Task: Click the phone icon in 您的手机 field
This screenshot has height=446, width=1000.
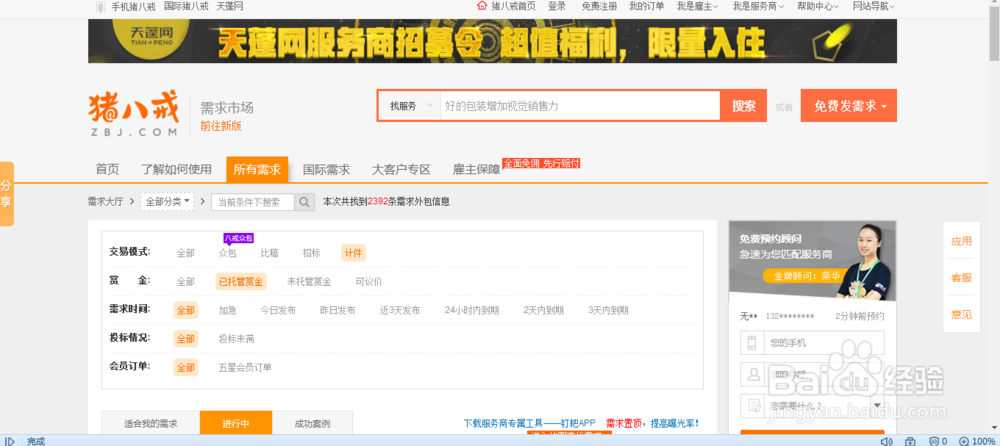Action: (753, 343)
